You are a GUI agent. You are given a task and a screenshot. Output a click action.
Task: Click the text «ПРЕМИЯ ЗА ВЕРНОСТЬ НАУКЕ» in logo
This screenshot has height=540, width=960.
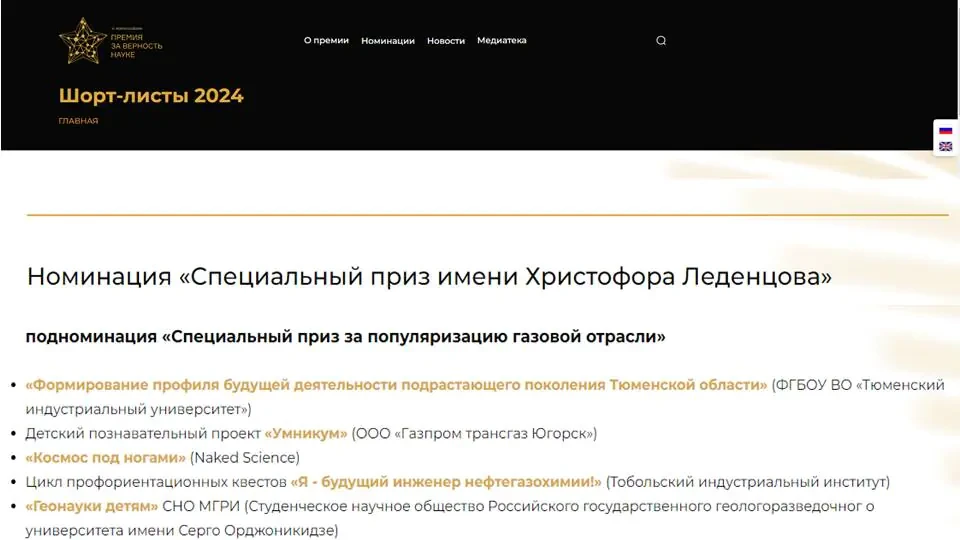136,45
